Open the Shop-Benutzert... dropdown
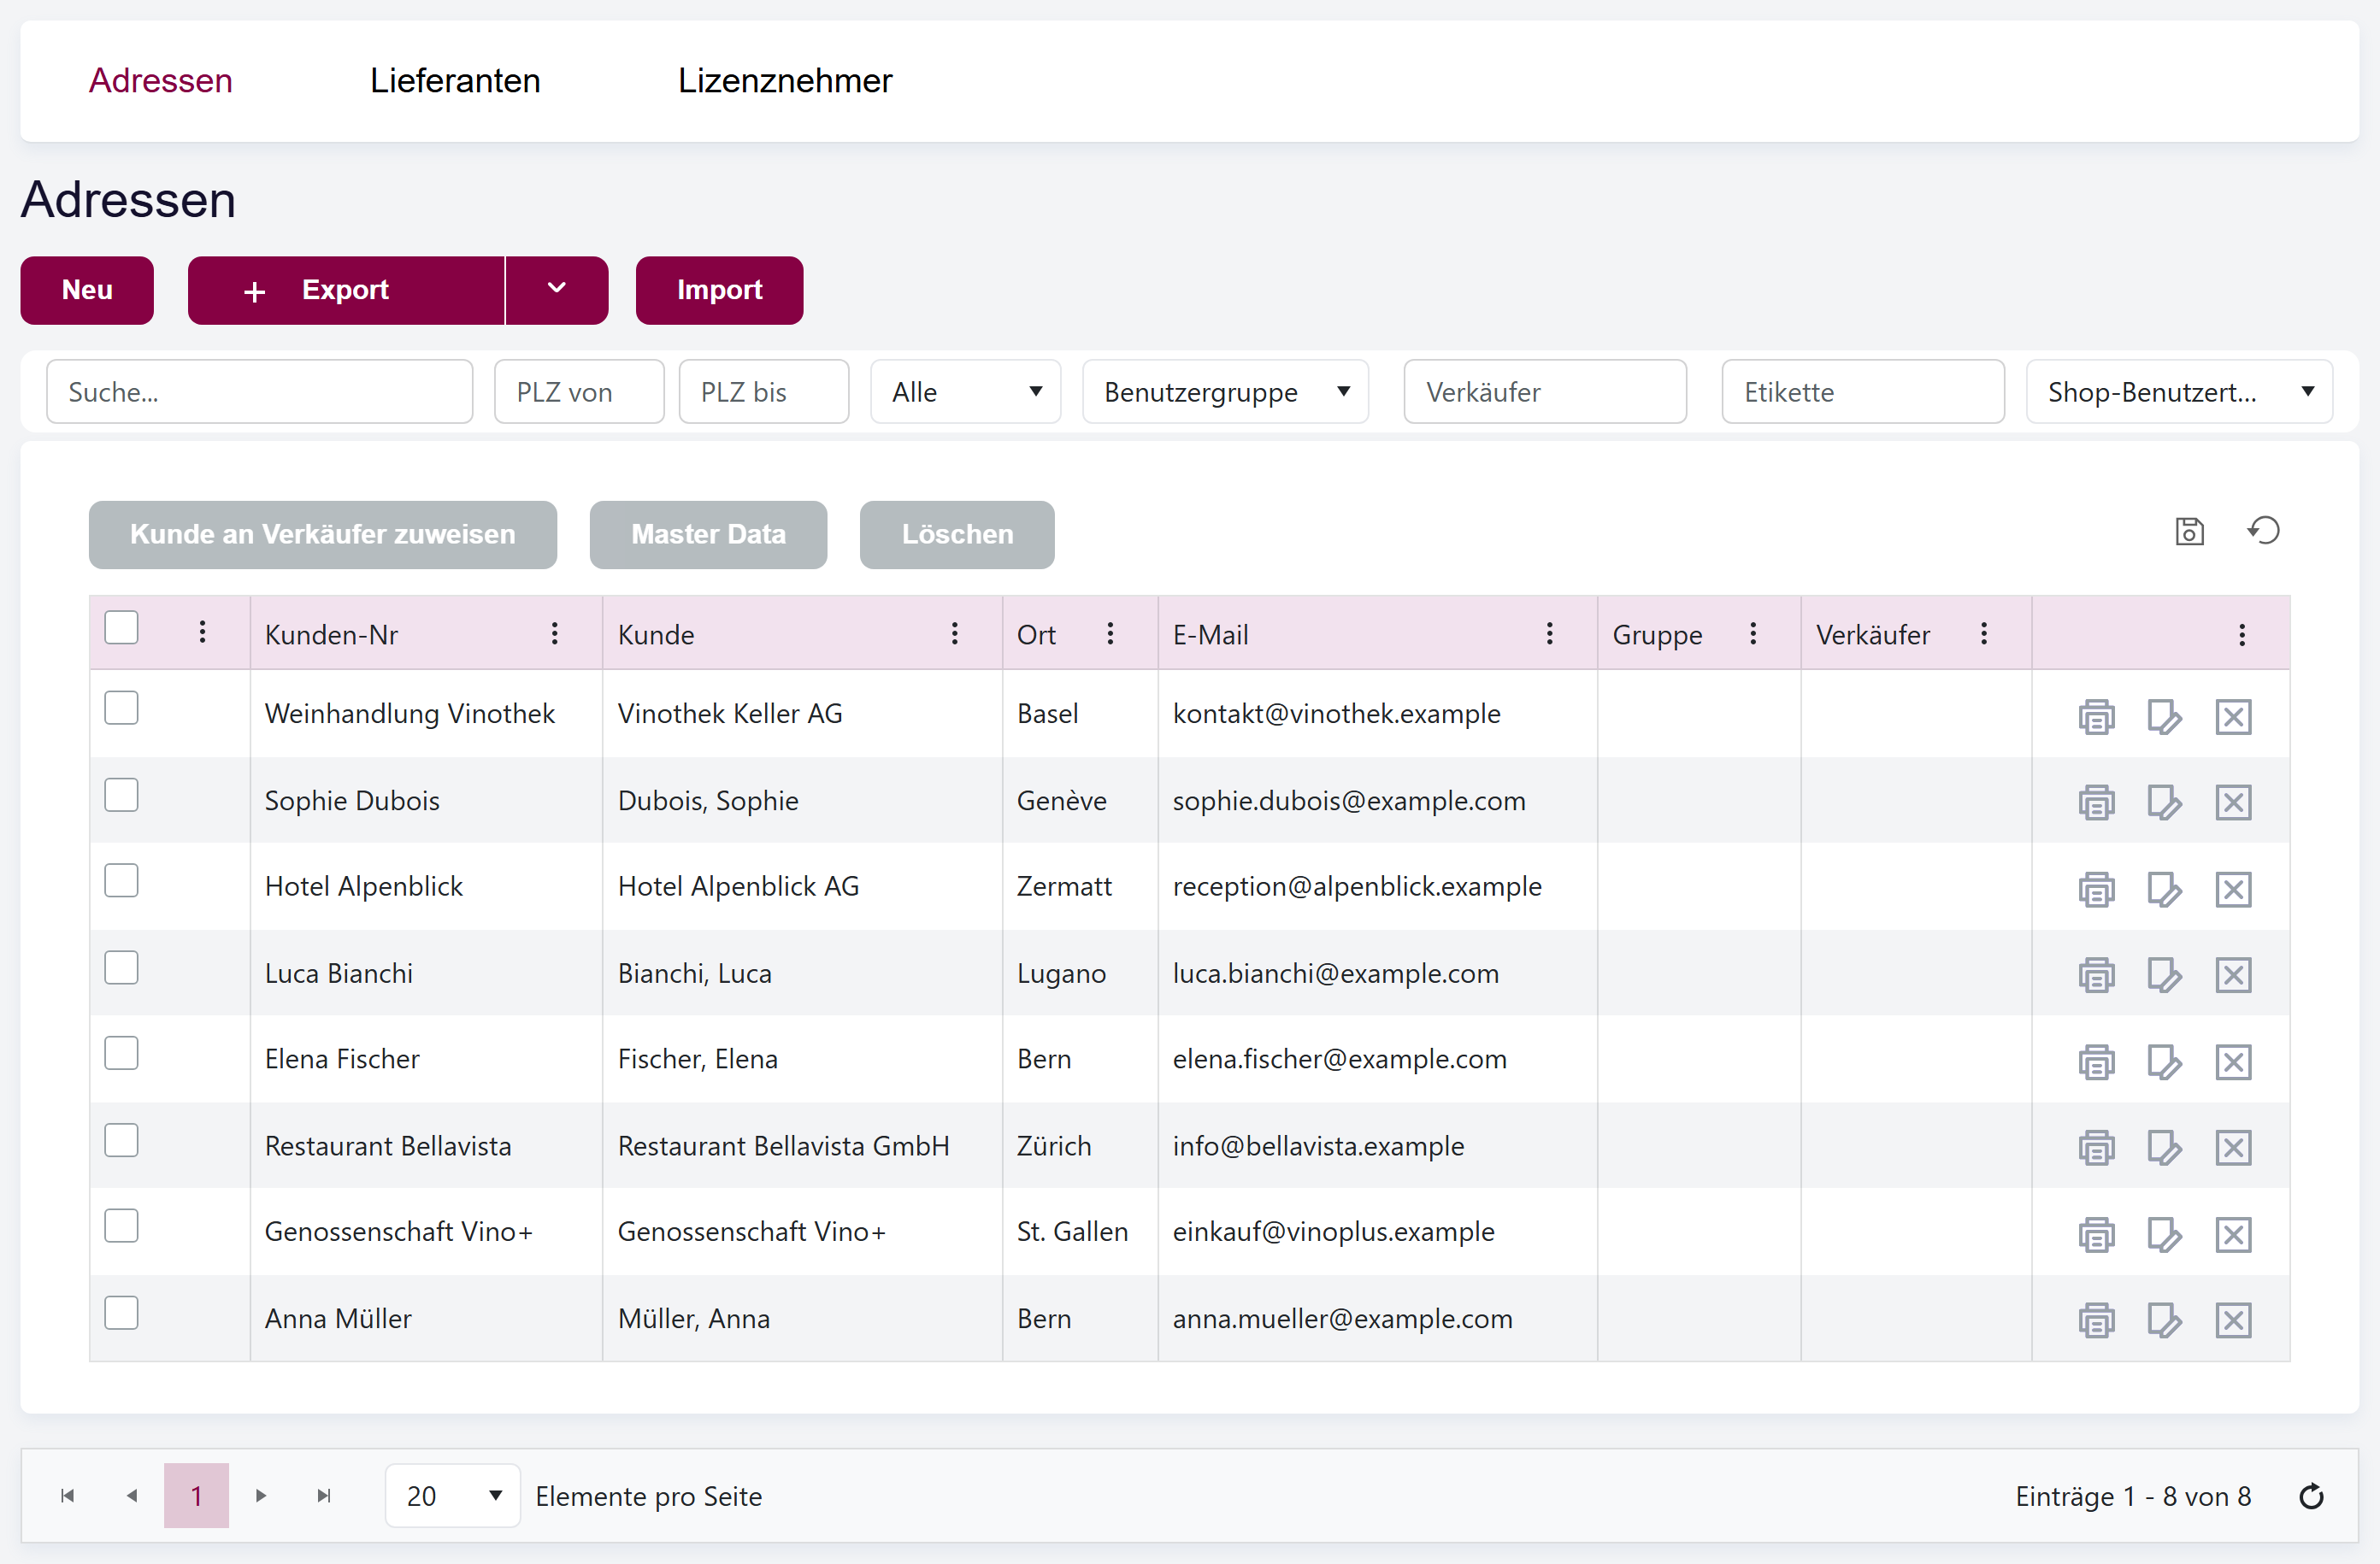2380x1564 pixels. click(x=2179, y=392)
